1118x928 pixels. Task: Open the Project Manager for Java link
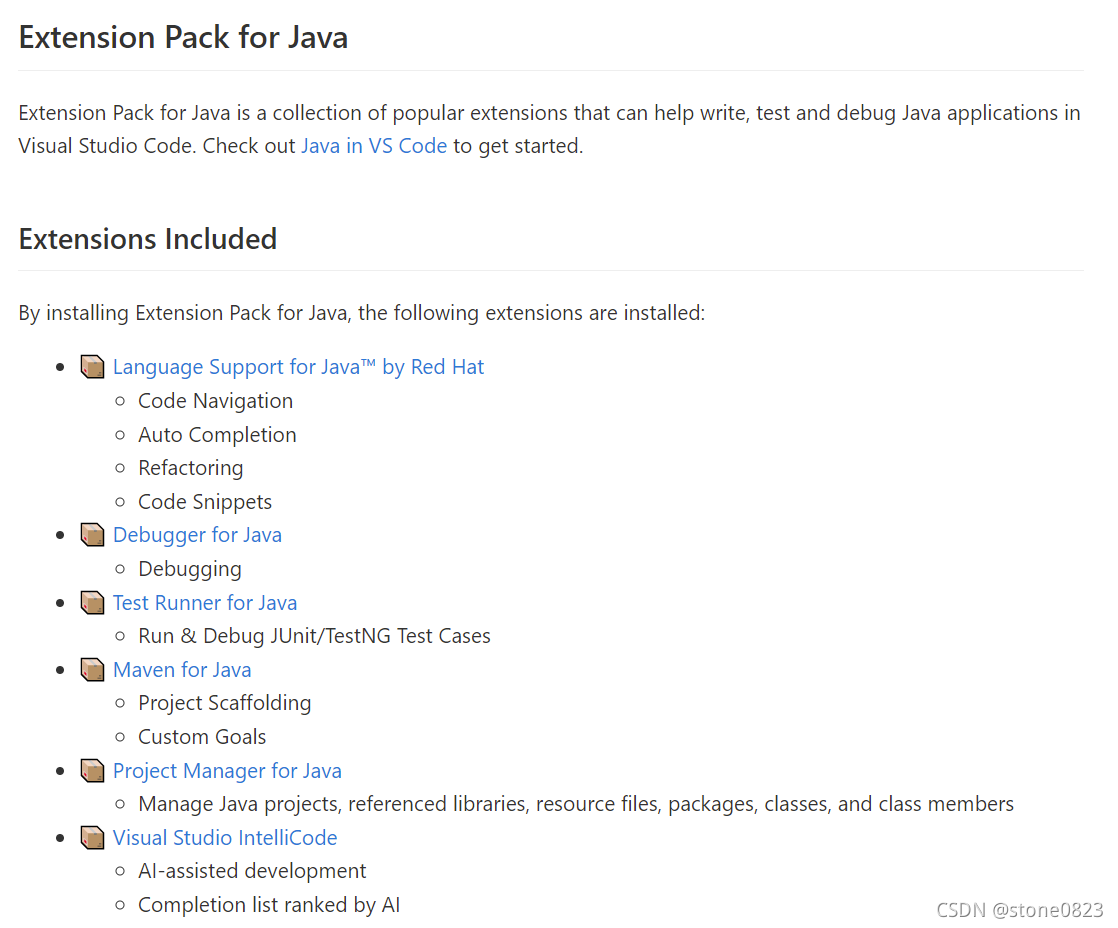click(227, 771)
